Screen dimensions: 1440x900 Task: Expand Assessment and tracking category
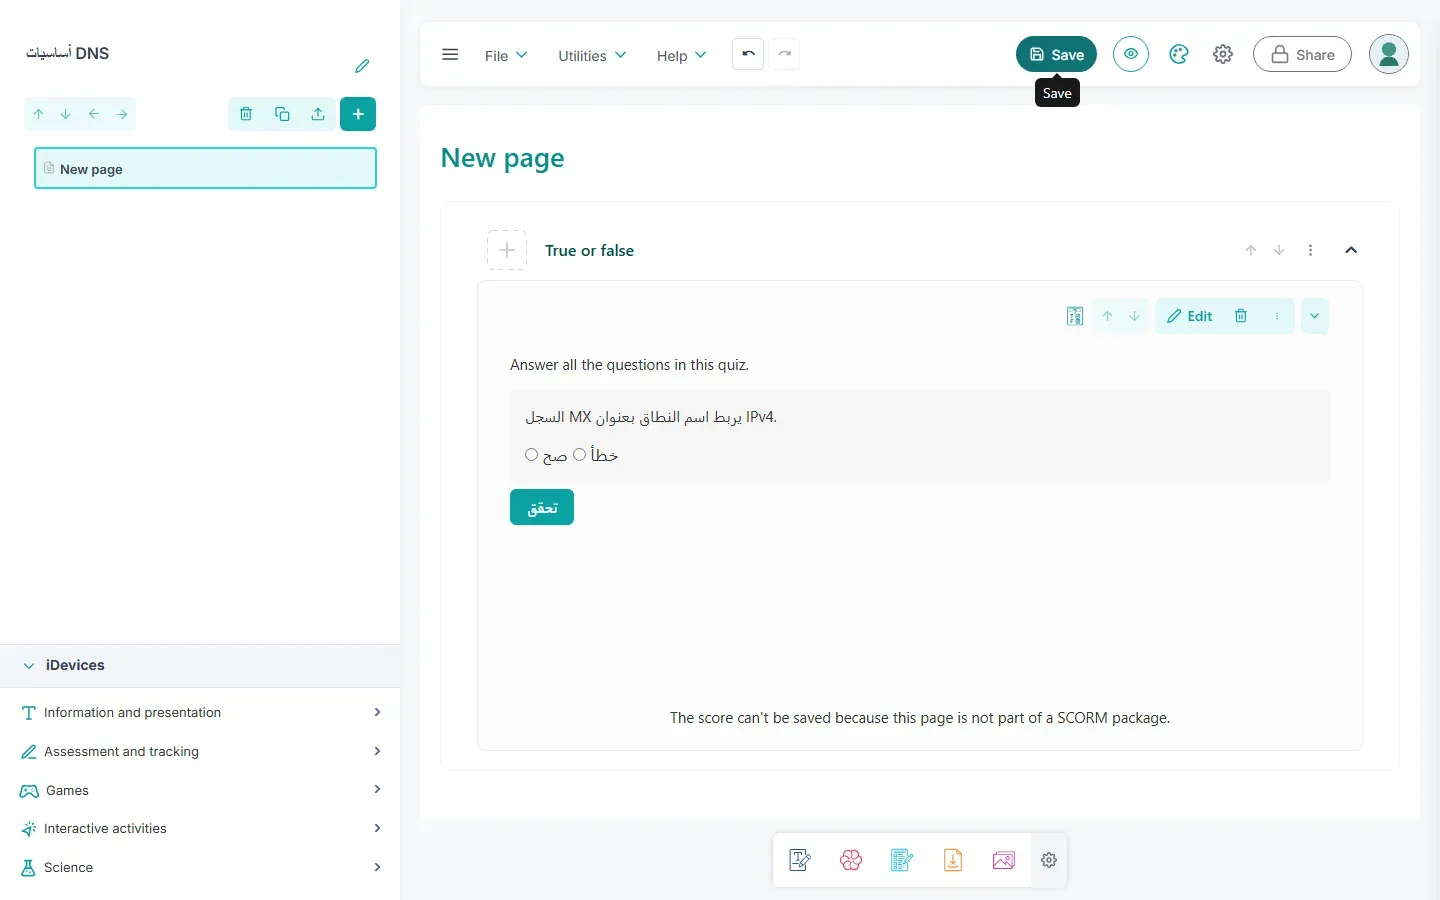click(200, 751)
